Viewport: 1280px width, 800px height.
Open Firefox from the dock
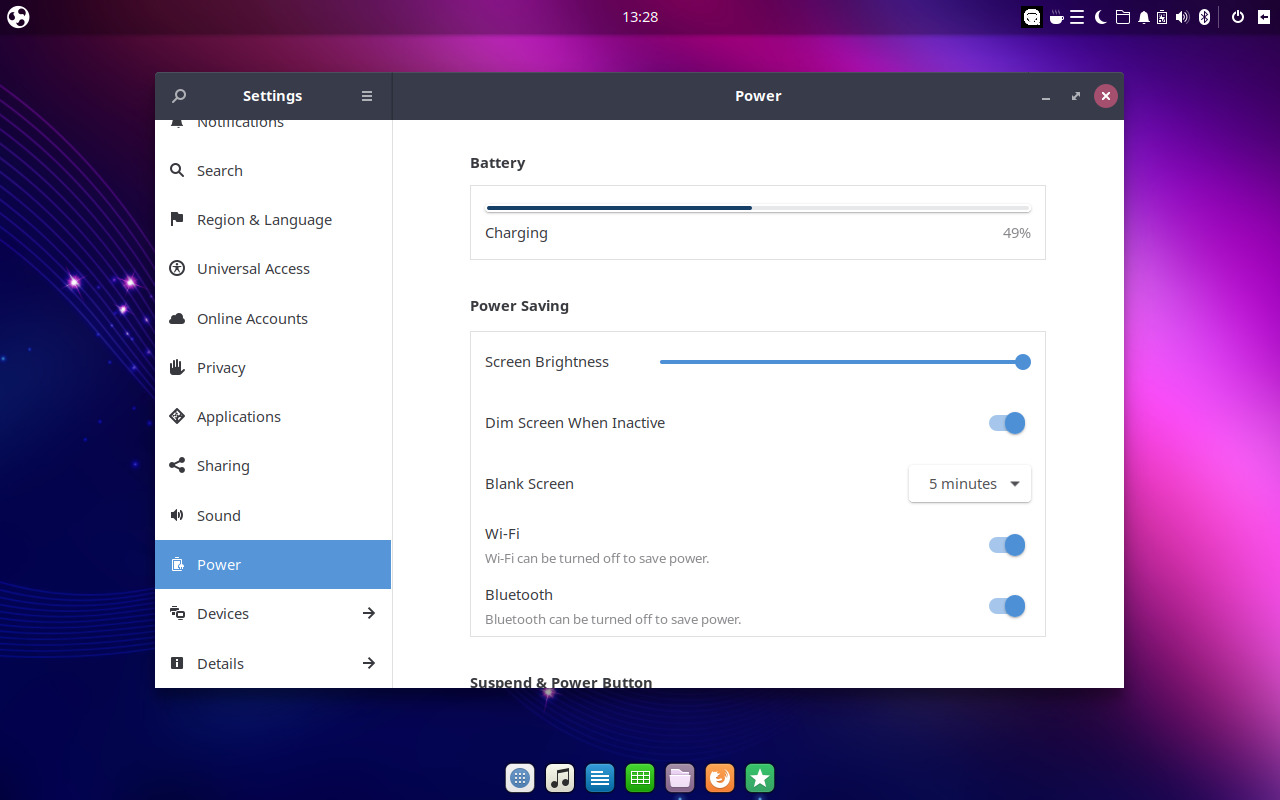tap(719, 777)
